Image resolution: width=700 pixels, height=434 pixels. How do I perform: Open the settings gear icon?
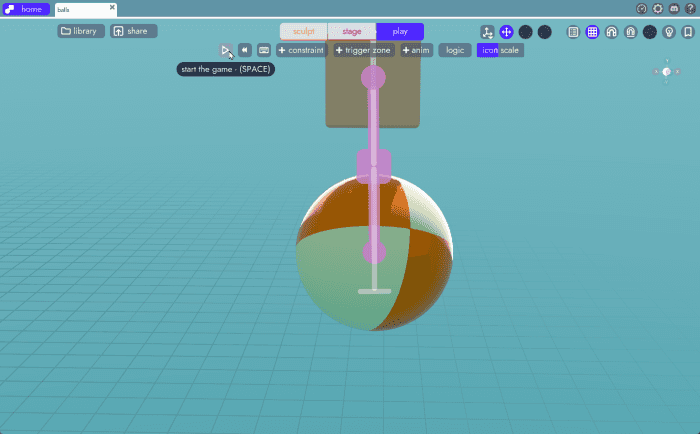click(x=657, y=8)
